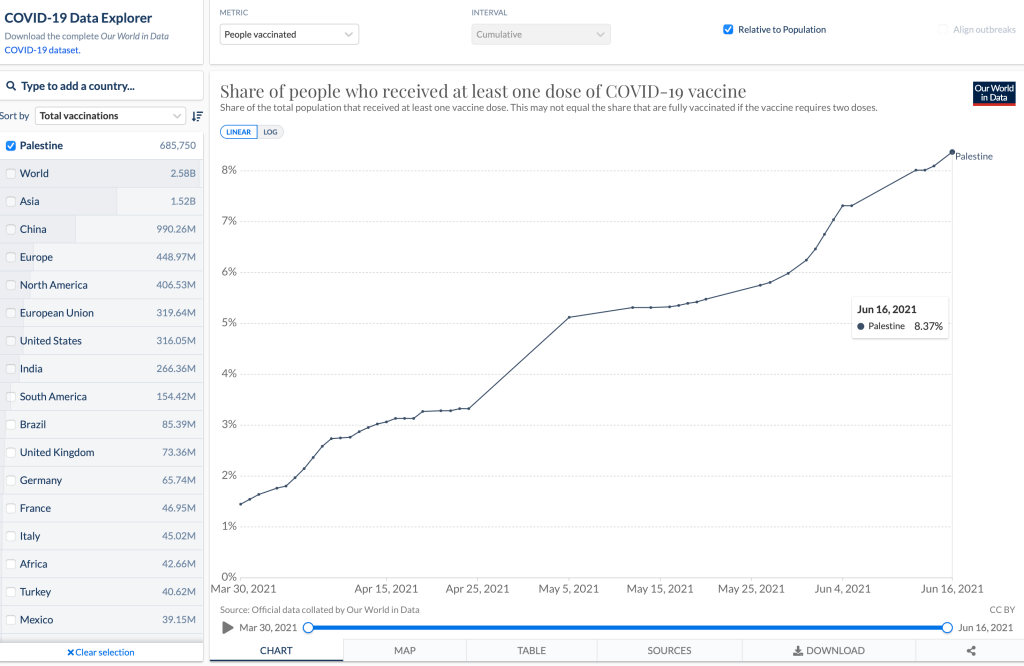Screen dimensions: 1024x666
Task: Switch to the Table tab
Action: tap(531, 651)
